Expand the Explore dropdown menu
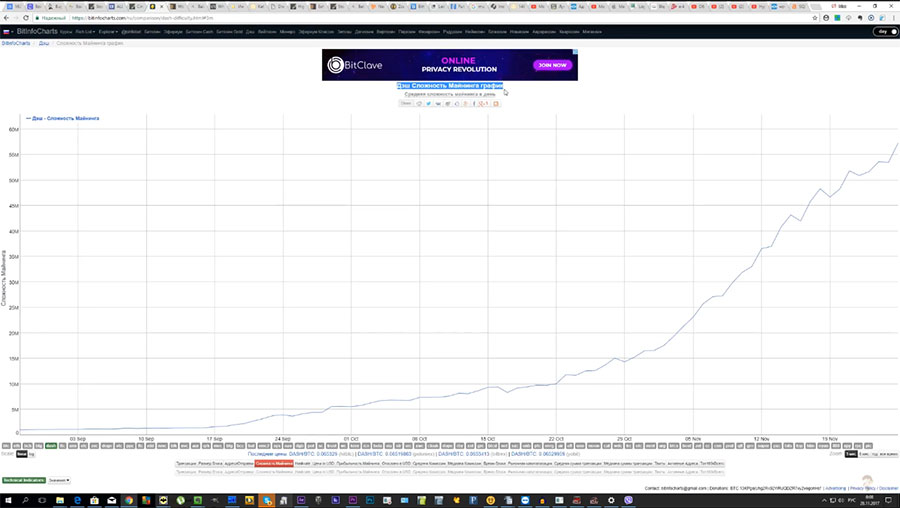The height and width of the screenshot is (508, 900). [x=108, y=32]
